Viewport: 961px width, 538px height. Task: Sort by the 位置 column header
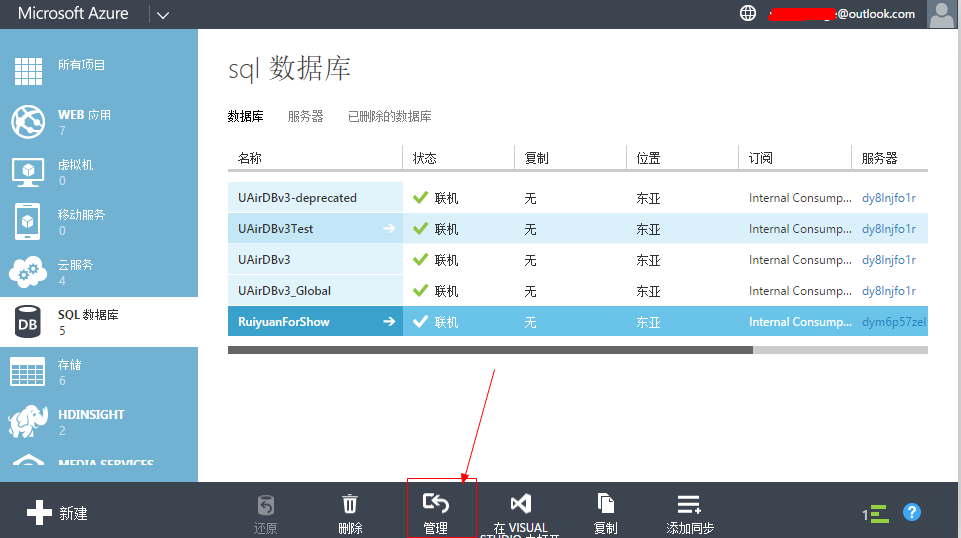[x=648, y=158]
